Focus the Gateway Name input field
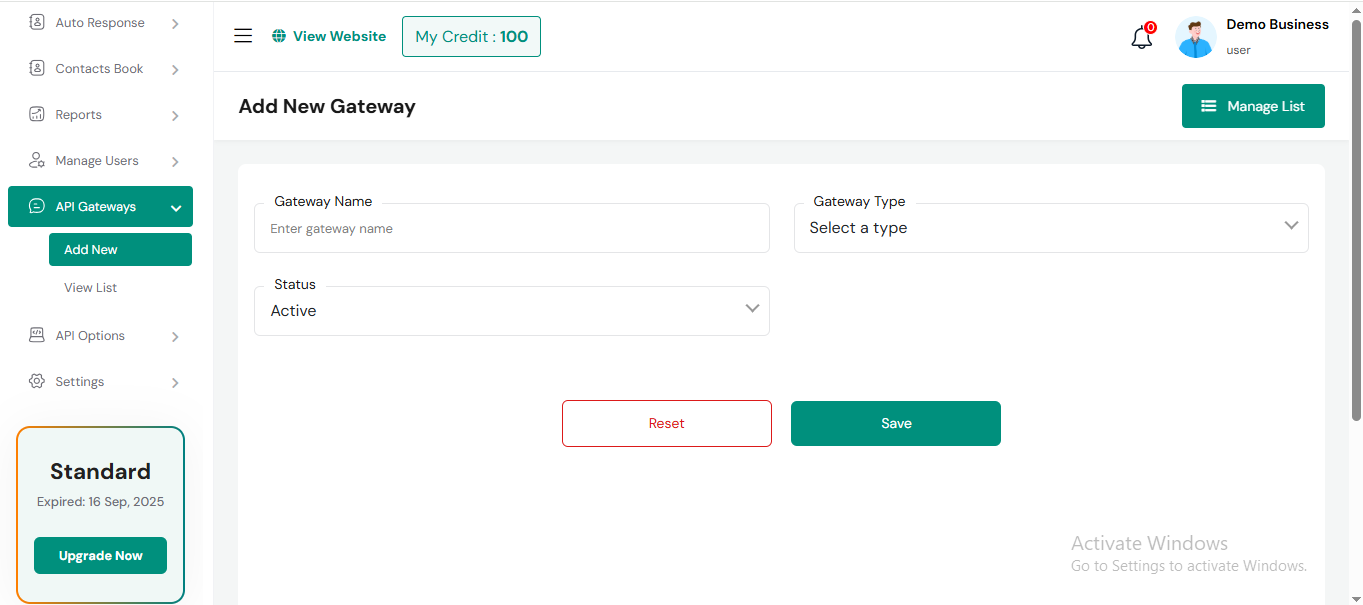Screen dimensions: 1363x605 [511, 229]
